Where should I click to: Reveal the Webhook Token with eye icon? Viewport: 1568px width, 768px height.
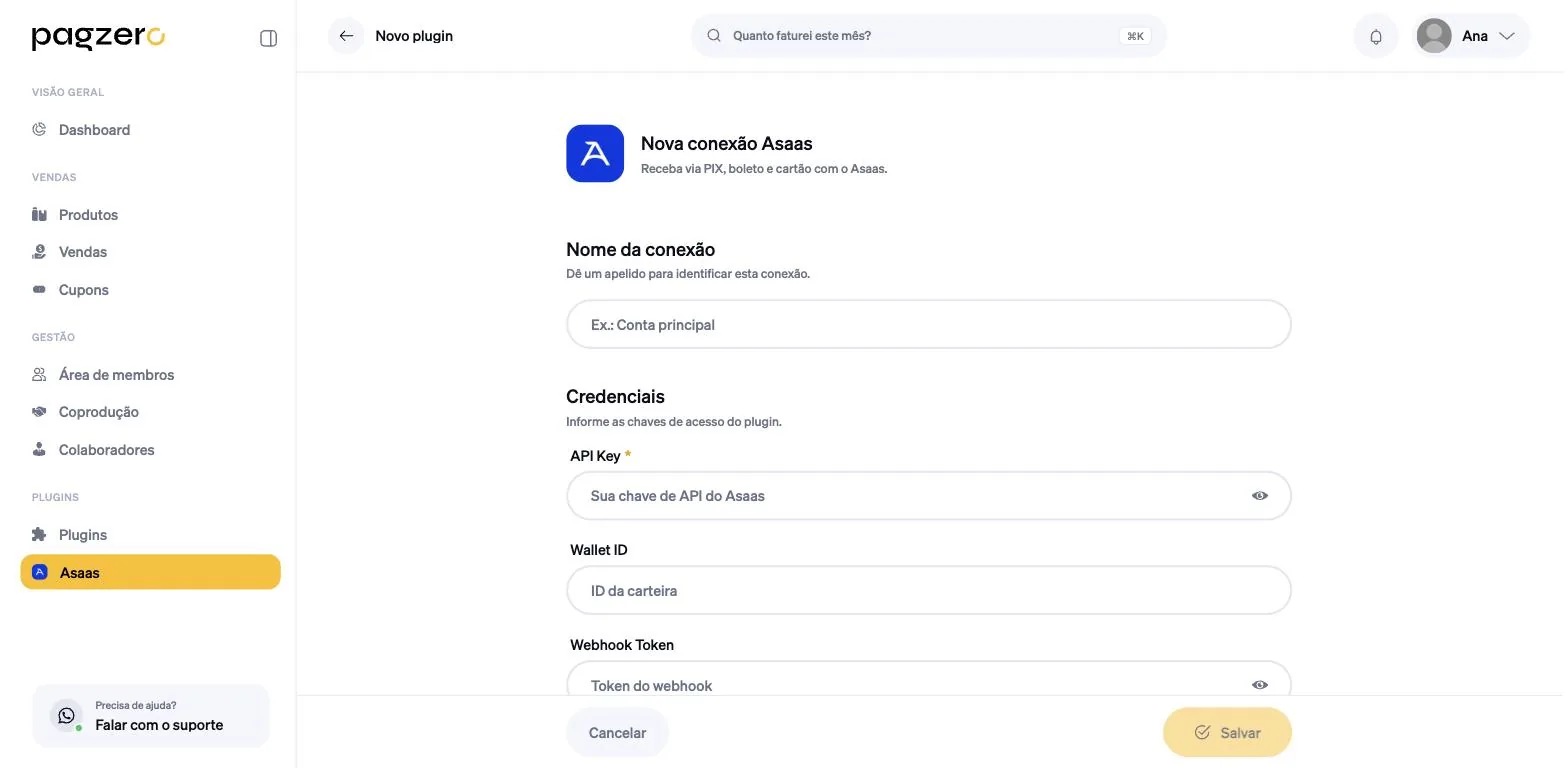1260,685
